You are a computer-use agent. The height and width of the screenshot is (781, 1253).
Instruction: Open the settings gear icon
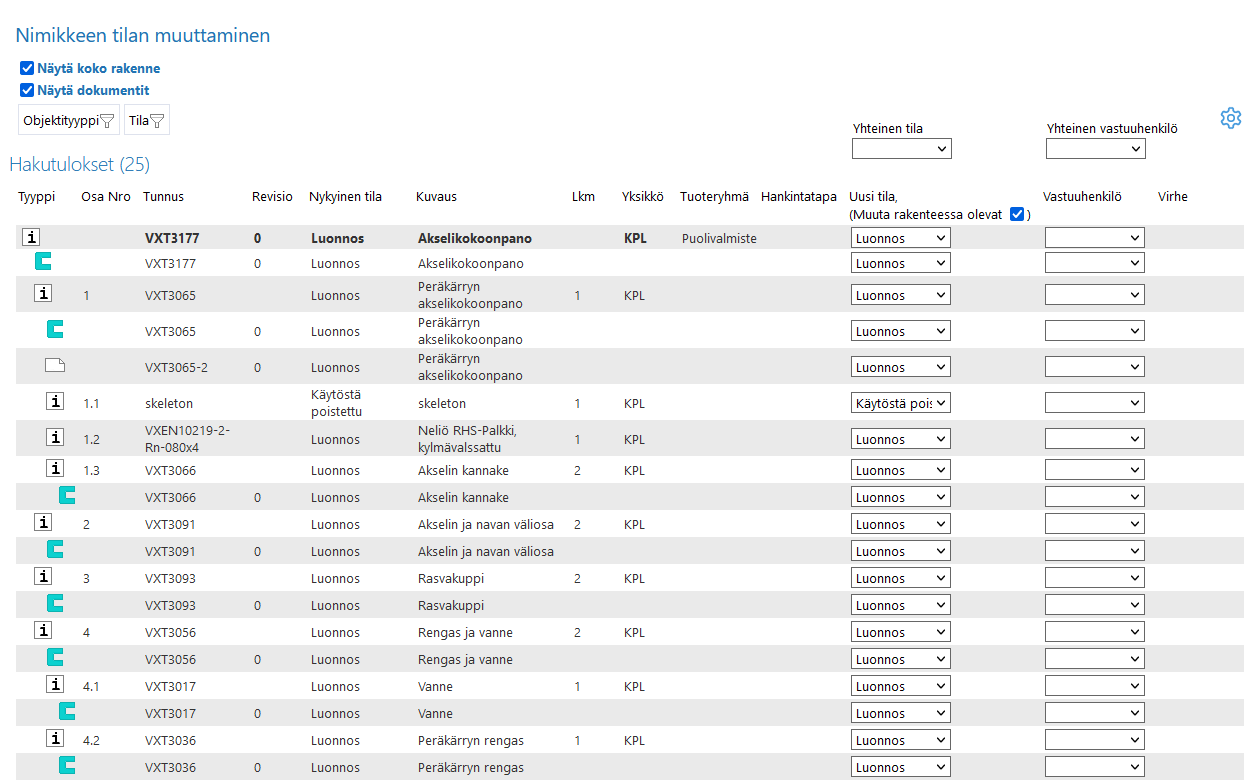pos(1230,118)
